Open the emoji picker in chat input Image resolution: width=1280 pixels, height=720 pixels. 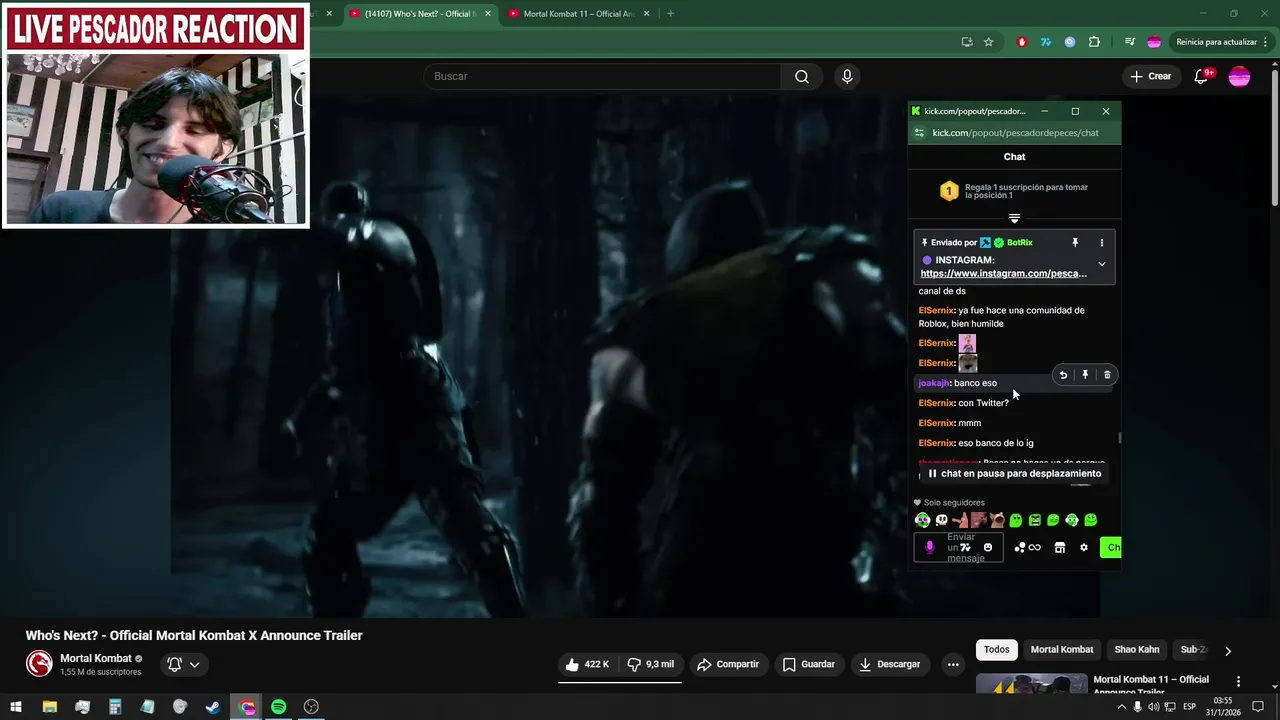(x=988, y=547)
